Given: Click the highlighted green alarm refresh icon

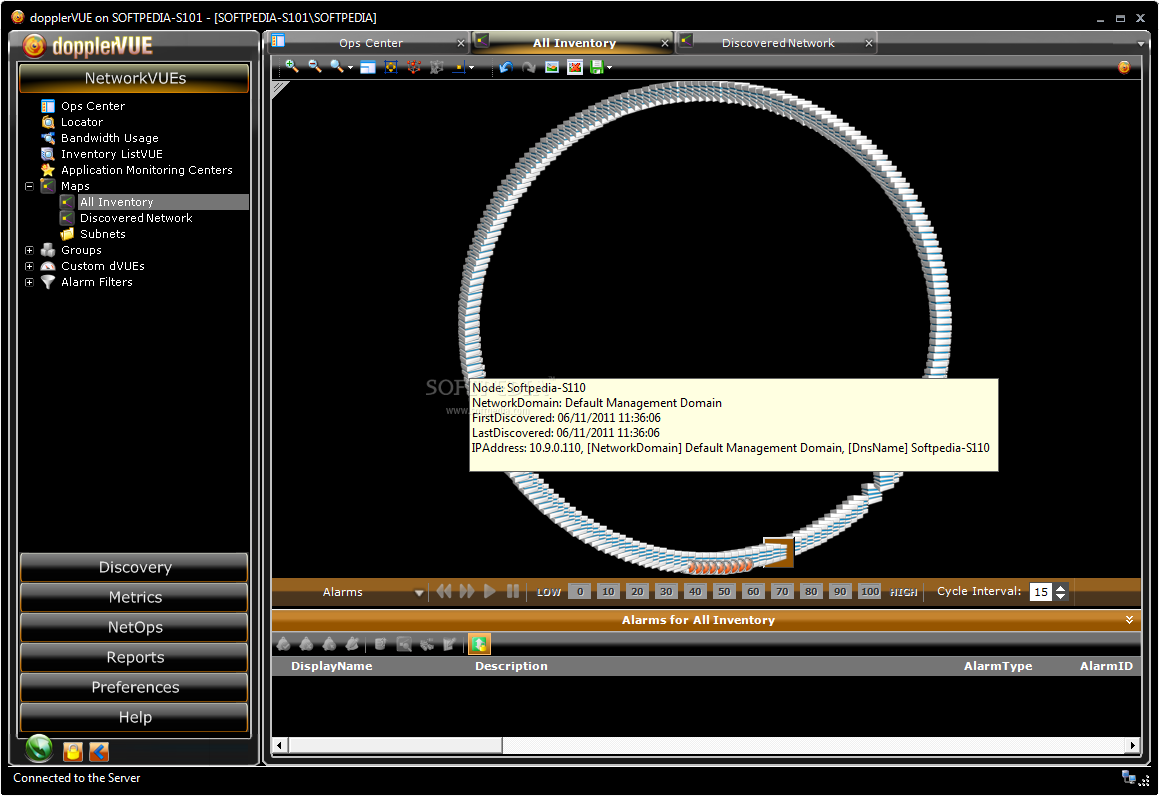Looking at the screenshot, I should [x=479, y=644].
